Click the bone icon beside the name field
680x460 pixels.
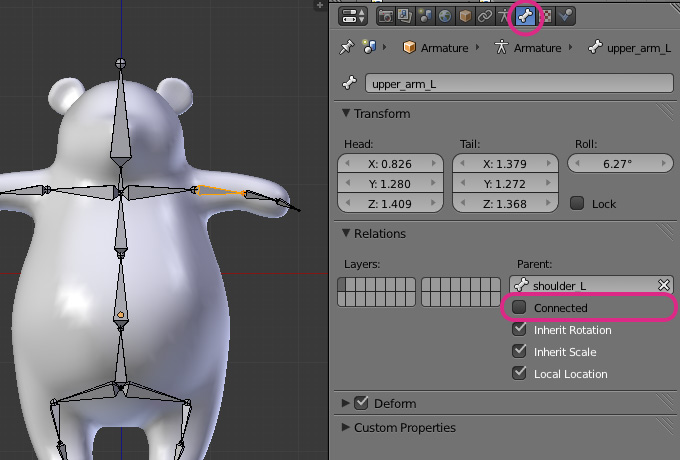[x=350, y=83]
